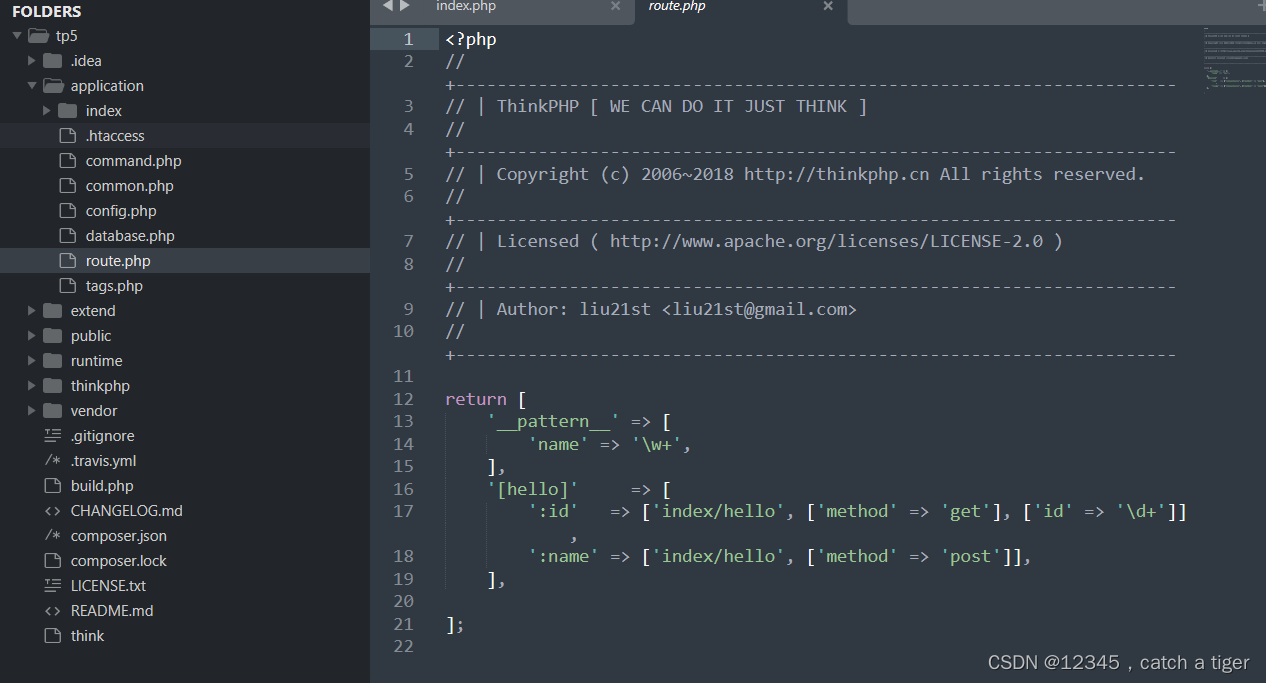Viewport: 1266px width, 683px height.
Task: Click the tp5 folder icon
Action: (38, 36)
